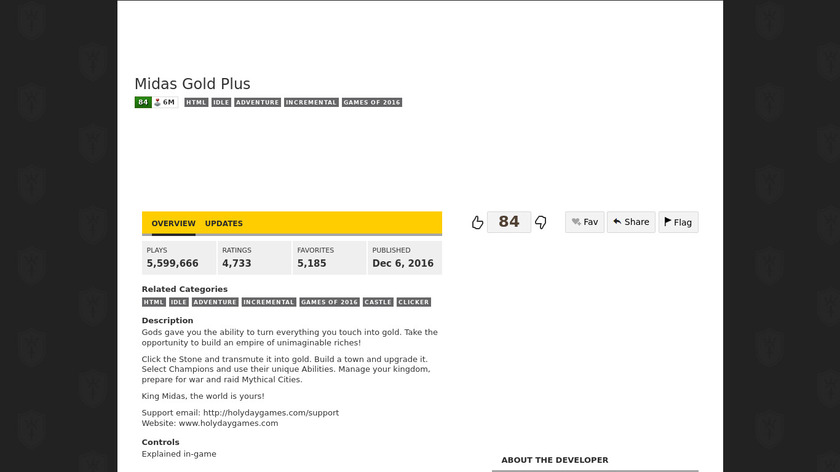Switch to the Updates tab
This screenshot has width=840, height=472.
[224, 224]
